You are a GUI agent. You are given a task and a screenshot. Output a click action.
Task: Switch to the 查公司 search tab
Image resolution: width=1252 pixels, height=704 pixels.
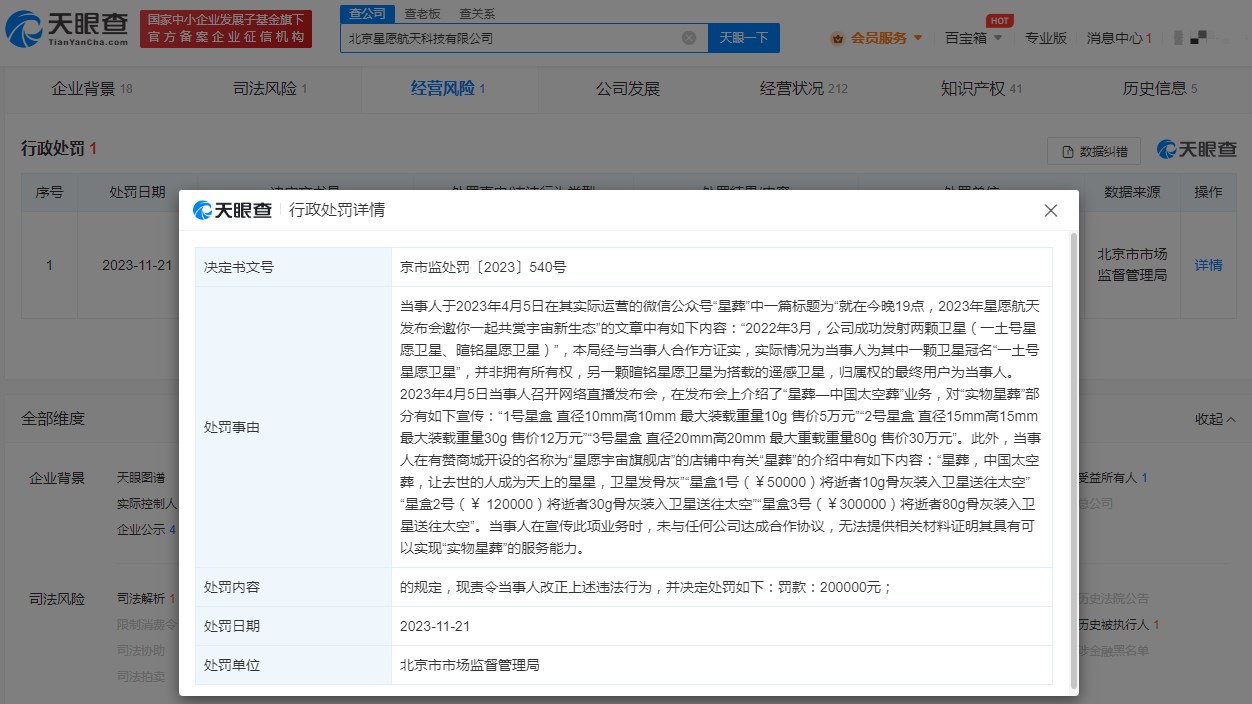click(368, 13)
